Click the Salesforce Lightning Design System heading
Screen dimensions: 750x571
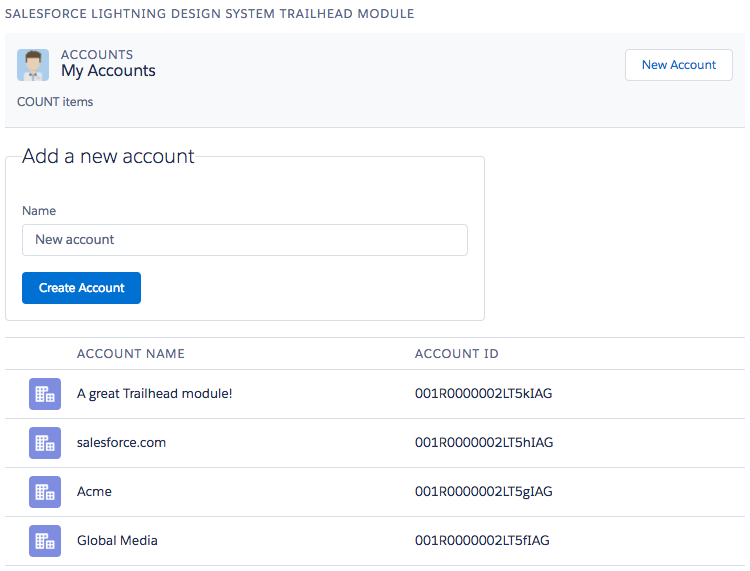(210, 13)
